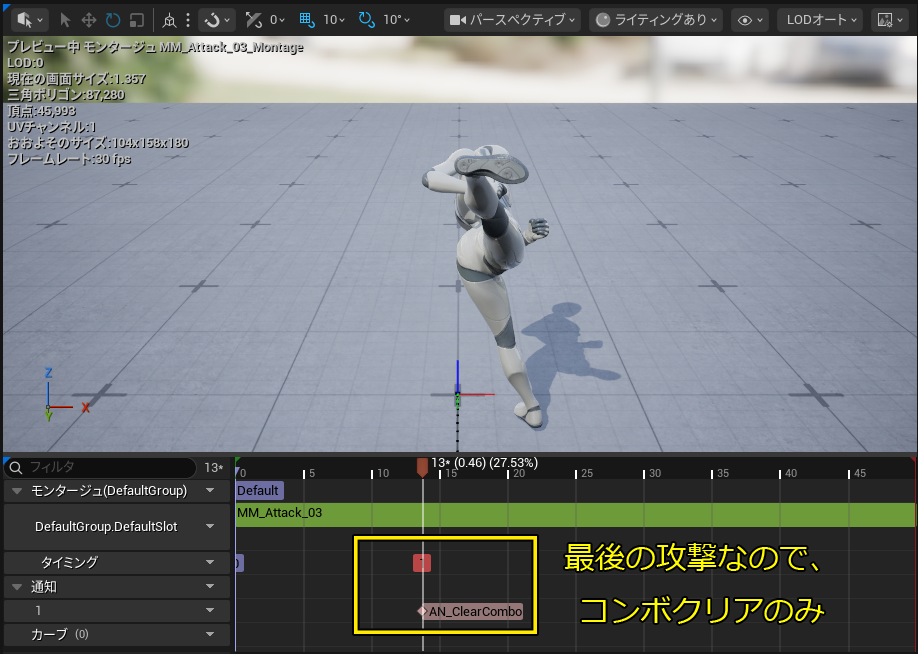Open rotation snap 10° dropdown
The width and height of the screenshot is (918, 654).
pos(396,20)
